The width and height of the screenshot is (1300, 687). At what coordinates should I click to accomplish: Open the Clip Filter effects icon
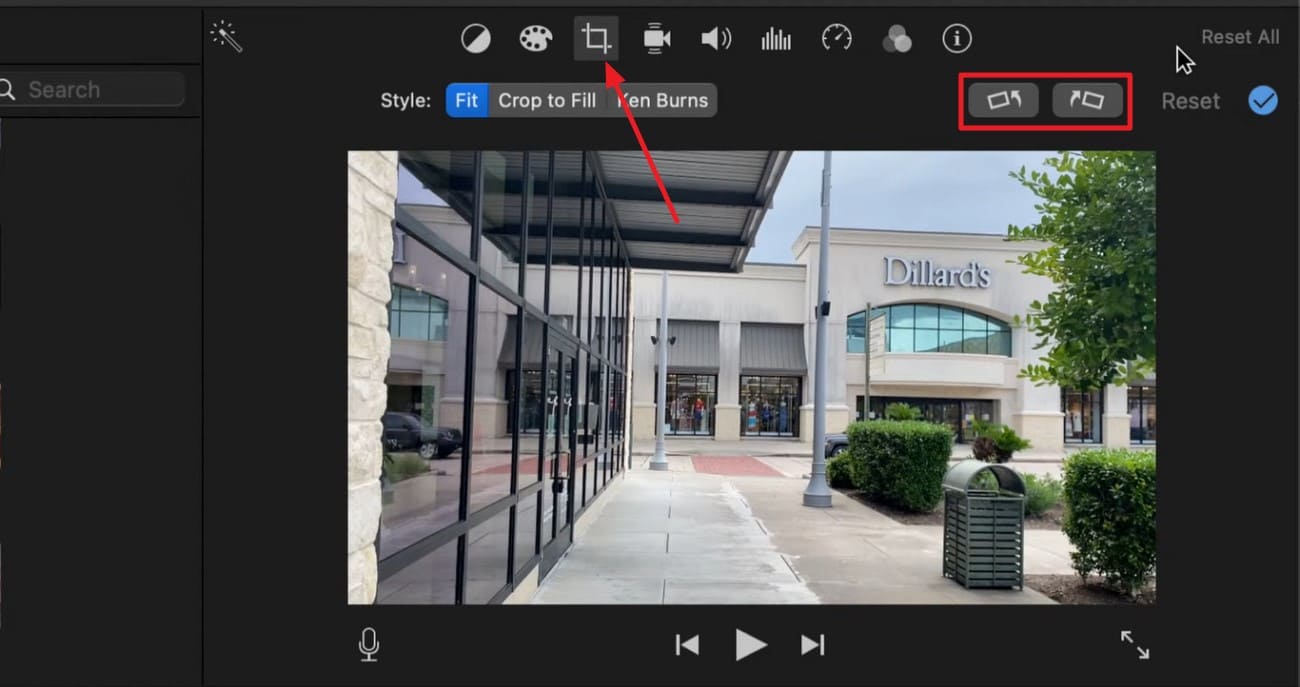coord(897,38)
